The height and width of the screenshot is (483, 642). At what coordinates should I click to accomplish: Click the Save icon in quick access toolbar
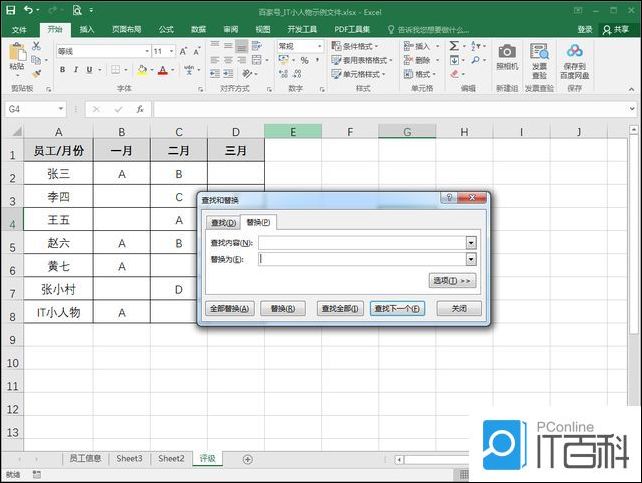(x=11, y=10)
